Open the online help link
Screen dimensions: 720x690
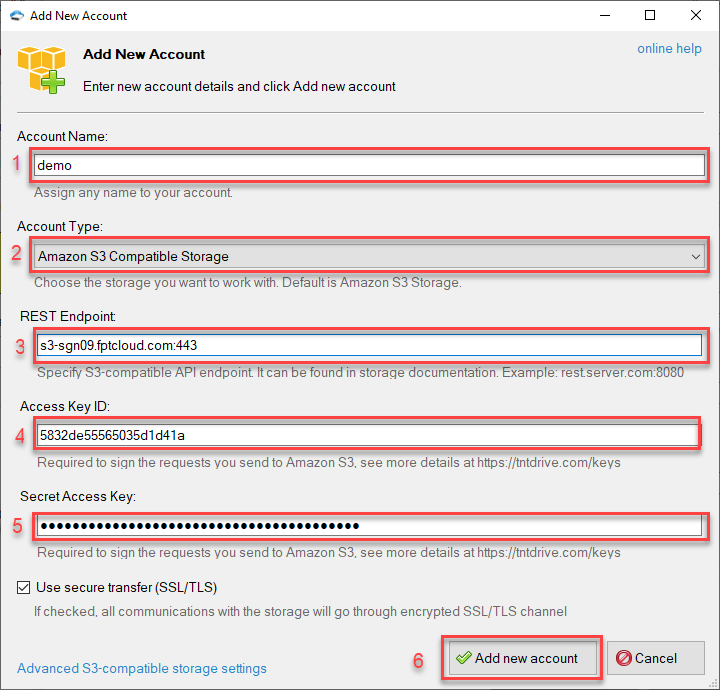[669, 49]
